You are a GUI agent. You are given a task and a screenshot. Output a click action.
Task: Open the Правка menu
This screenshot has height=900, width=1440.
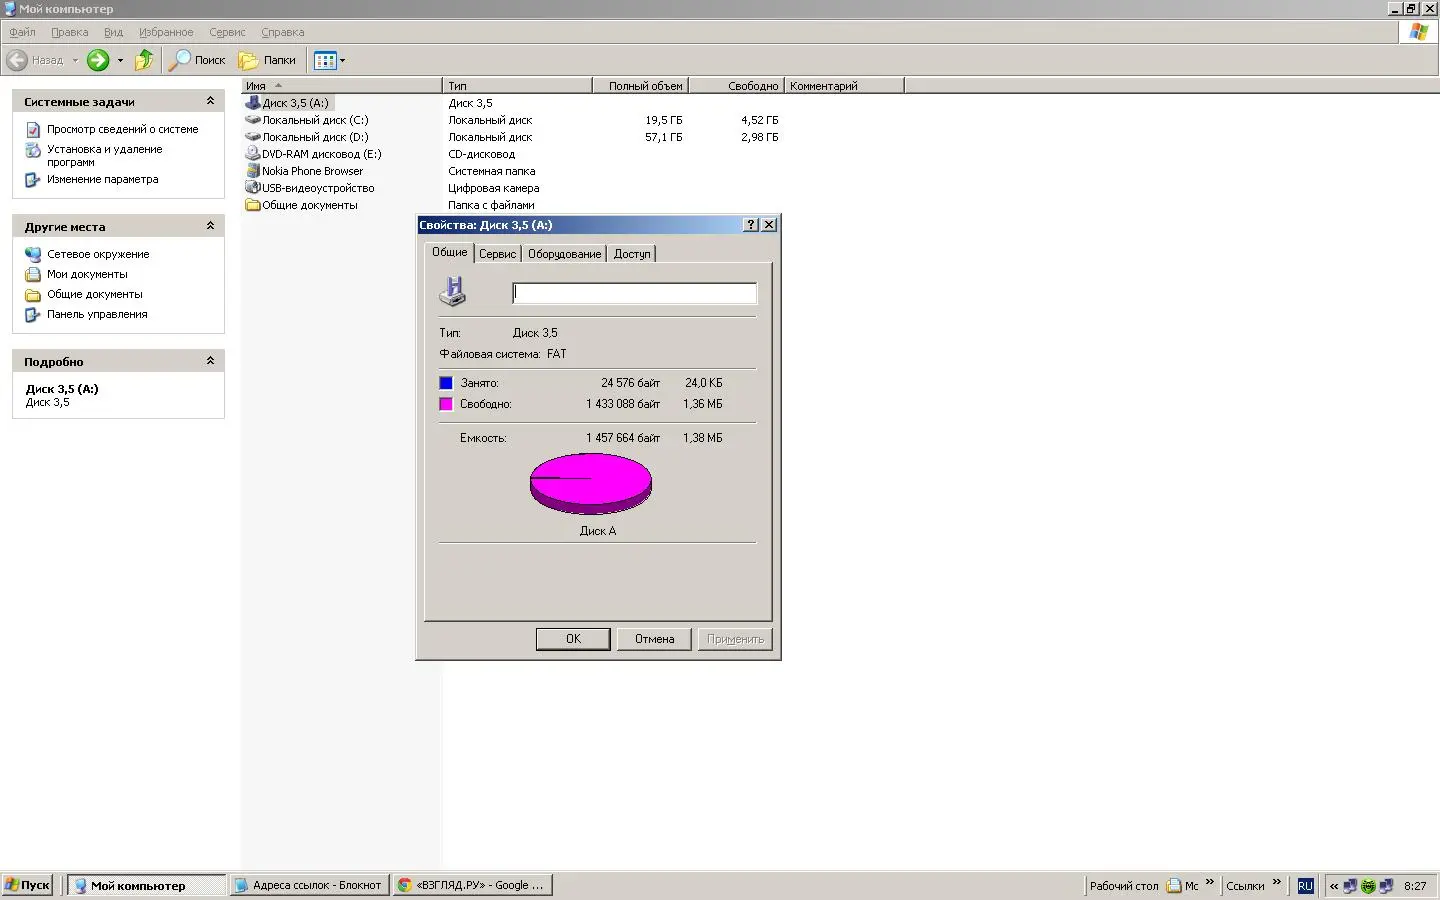pos(70,32)
